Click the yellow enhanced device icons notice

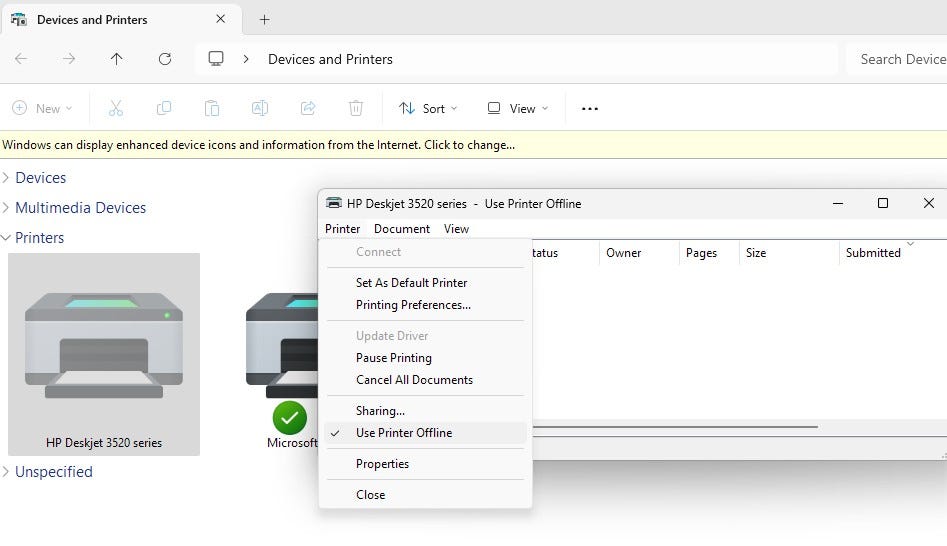pos(259,145)
